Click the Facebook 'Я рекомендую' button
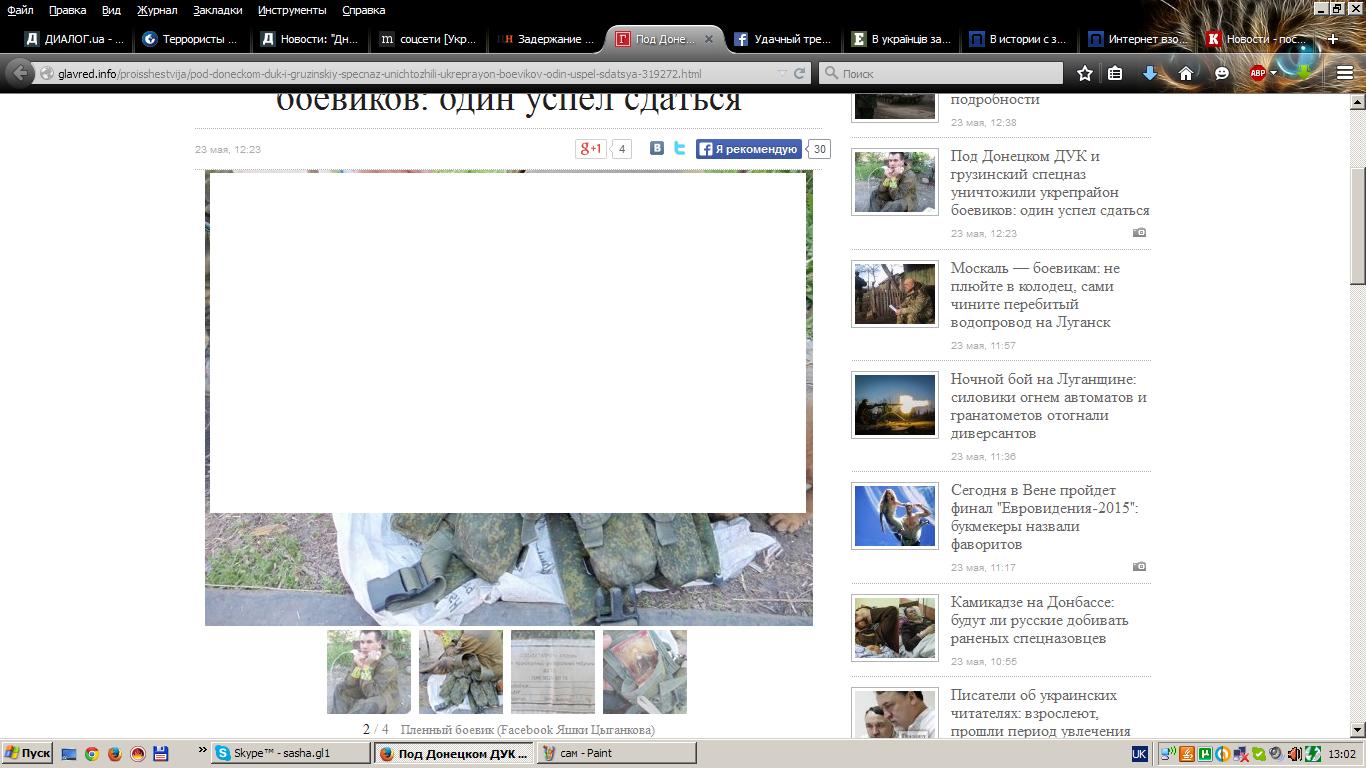The height and width of the screenshot is (768, 1366). point(749,149)
